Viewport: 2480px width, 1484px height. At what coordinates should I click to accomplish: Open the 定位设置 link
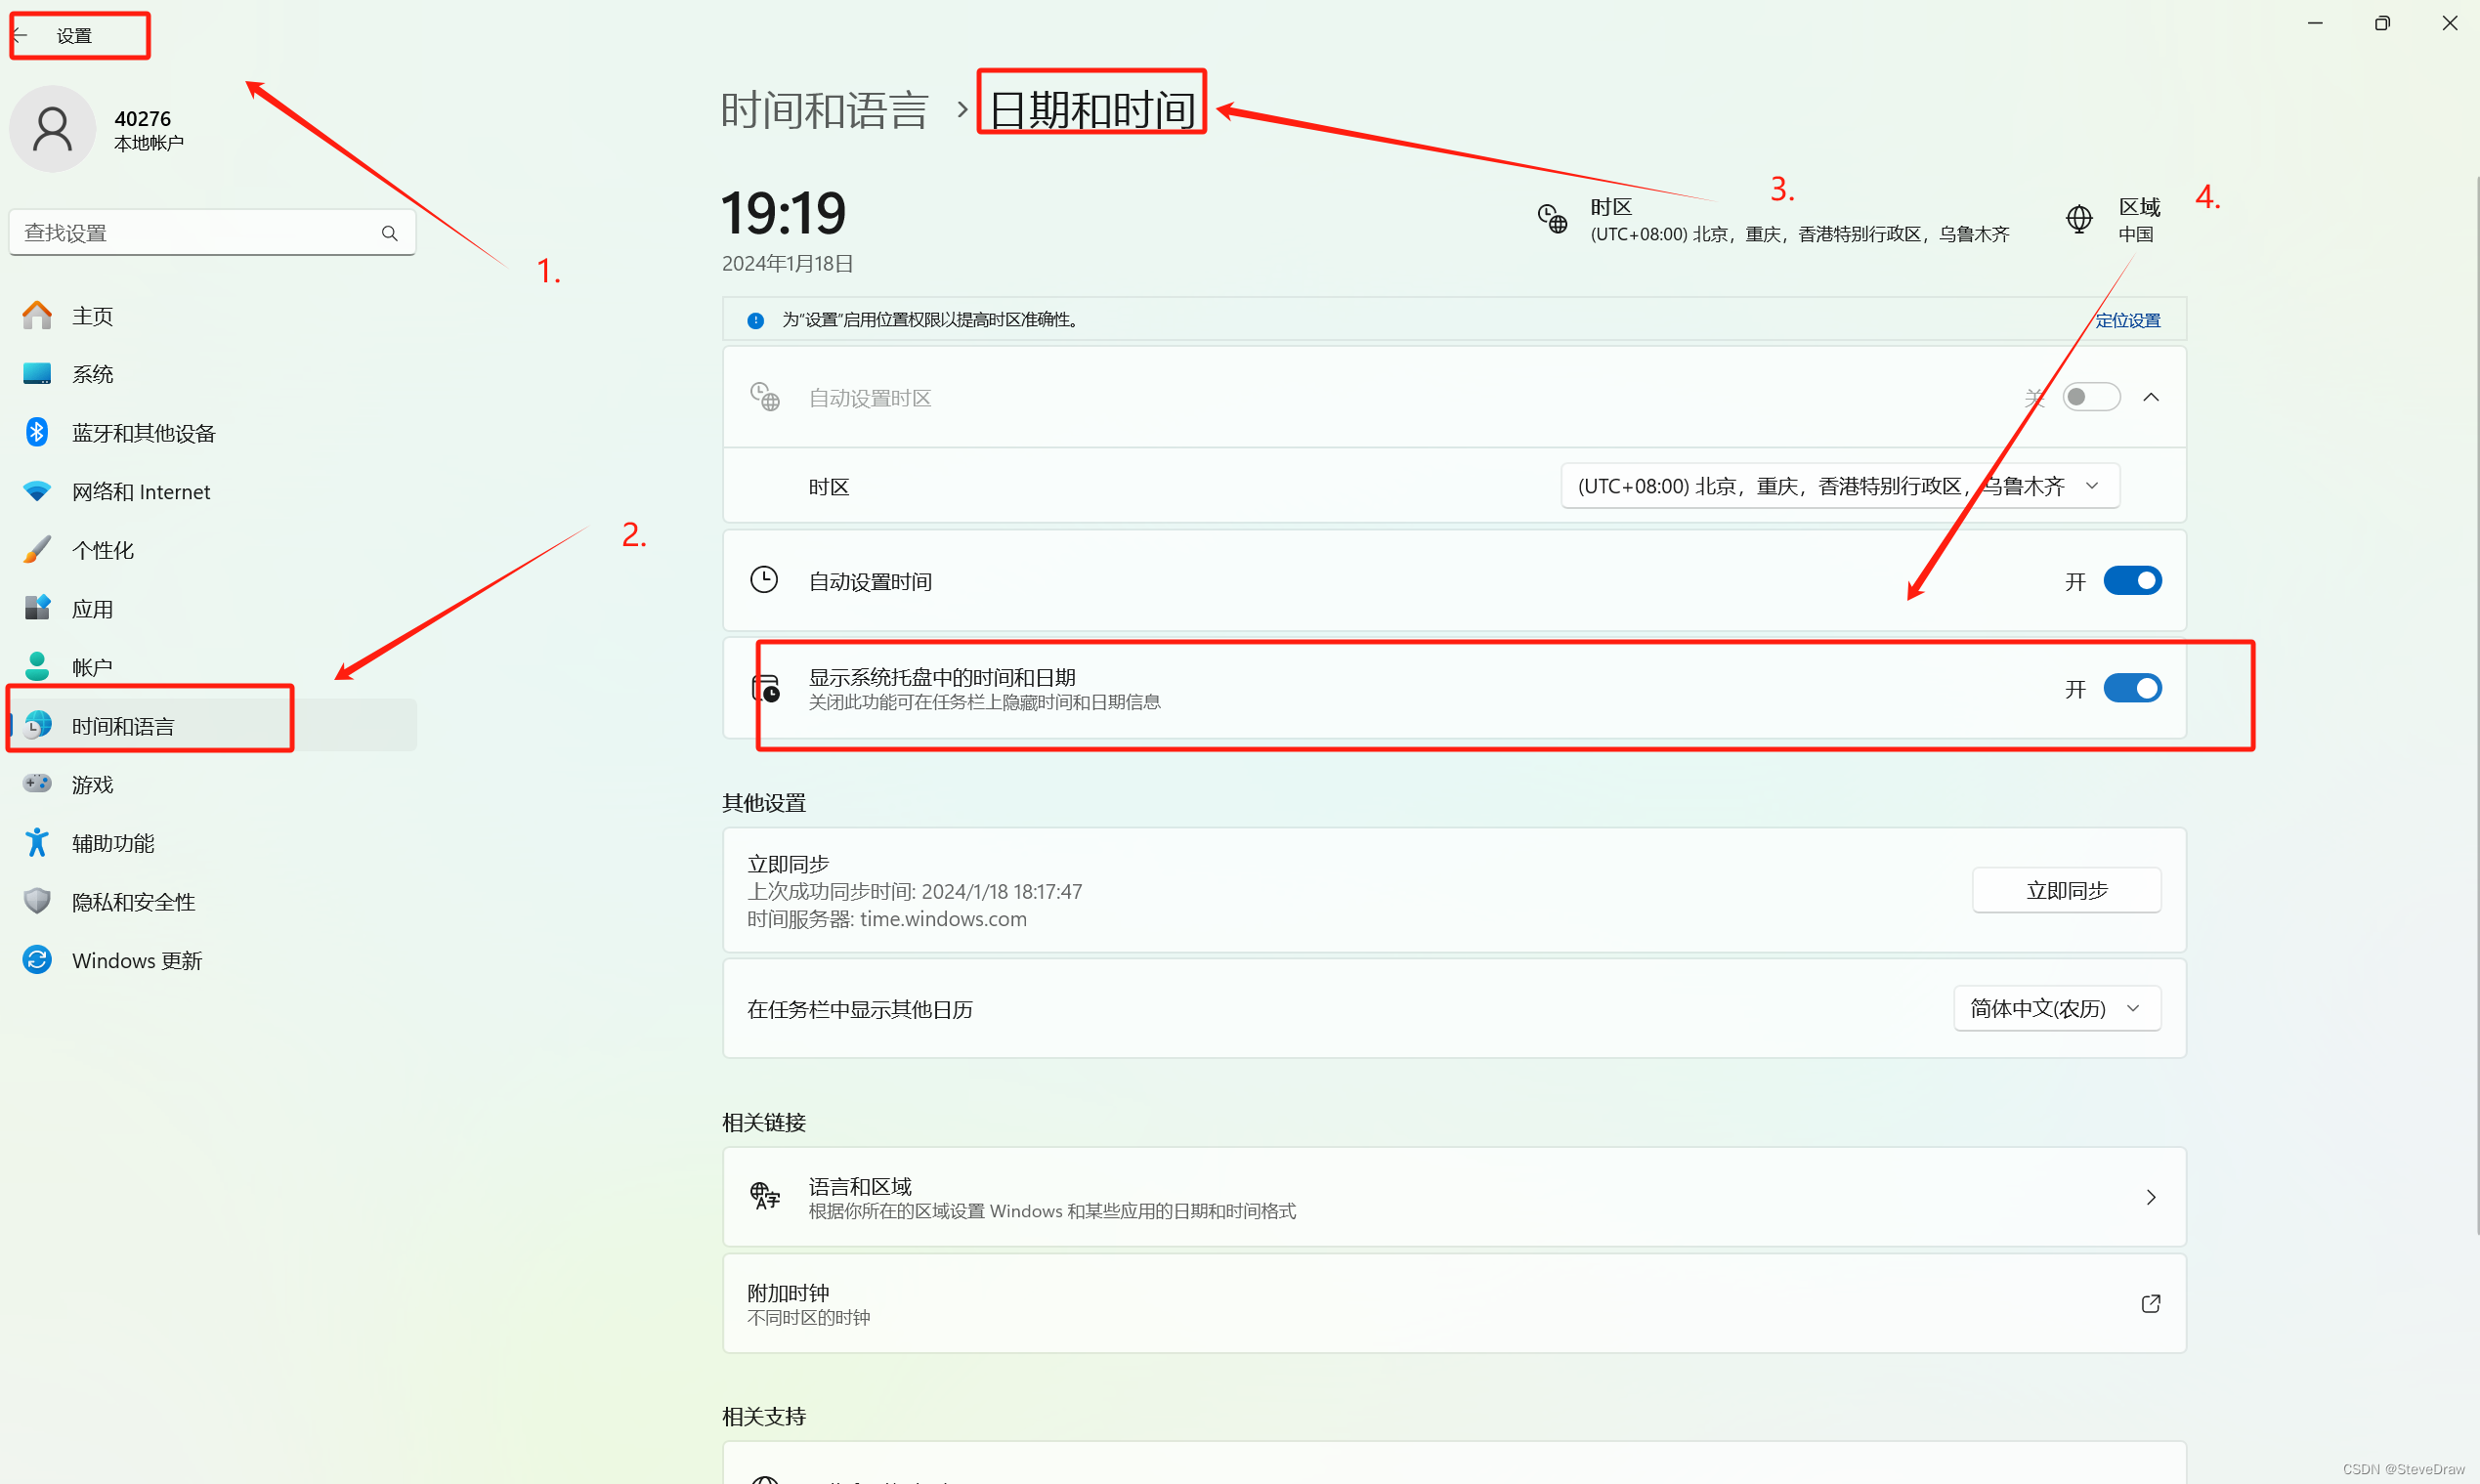pyautogui.click(x=2127, y=320)
